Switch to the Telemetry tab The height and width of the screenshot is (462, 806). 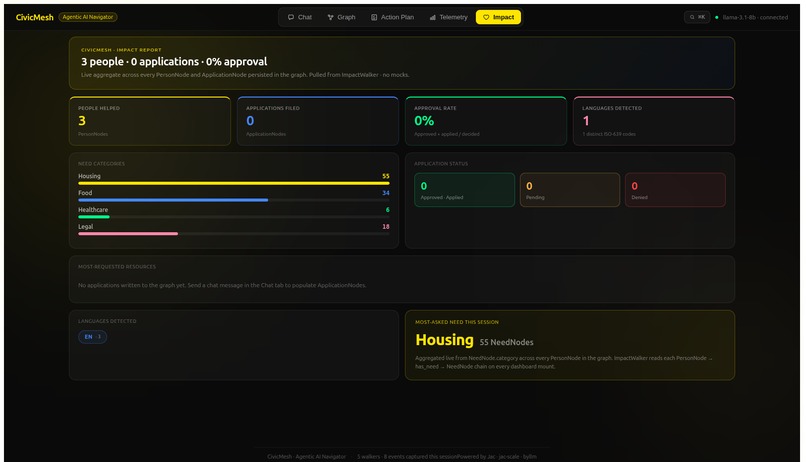coord(448,17)
